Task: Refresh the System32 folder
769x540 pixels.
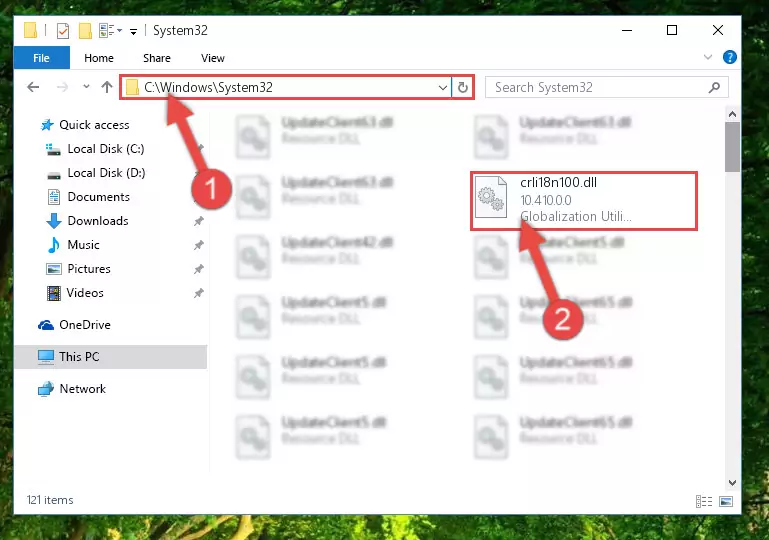Action: (x=462, y=87)
